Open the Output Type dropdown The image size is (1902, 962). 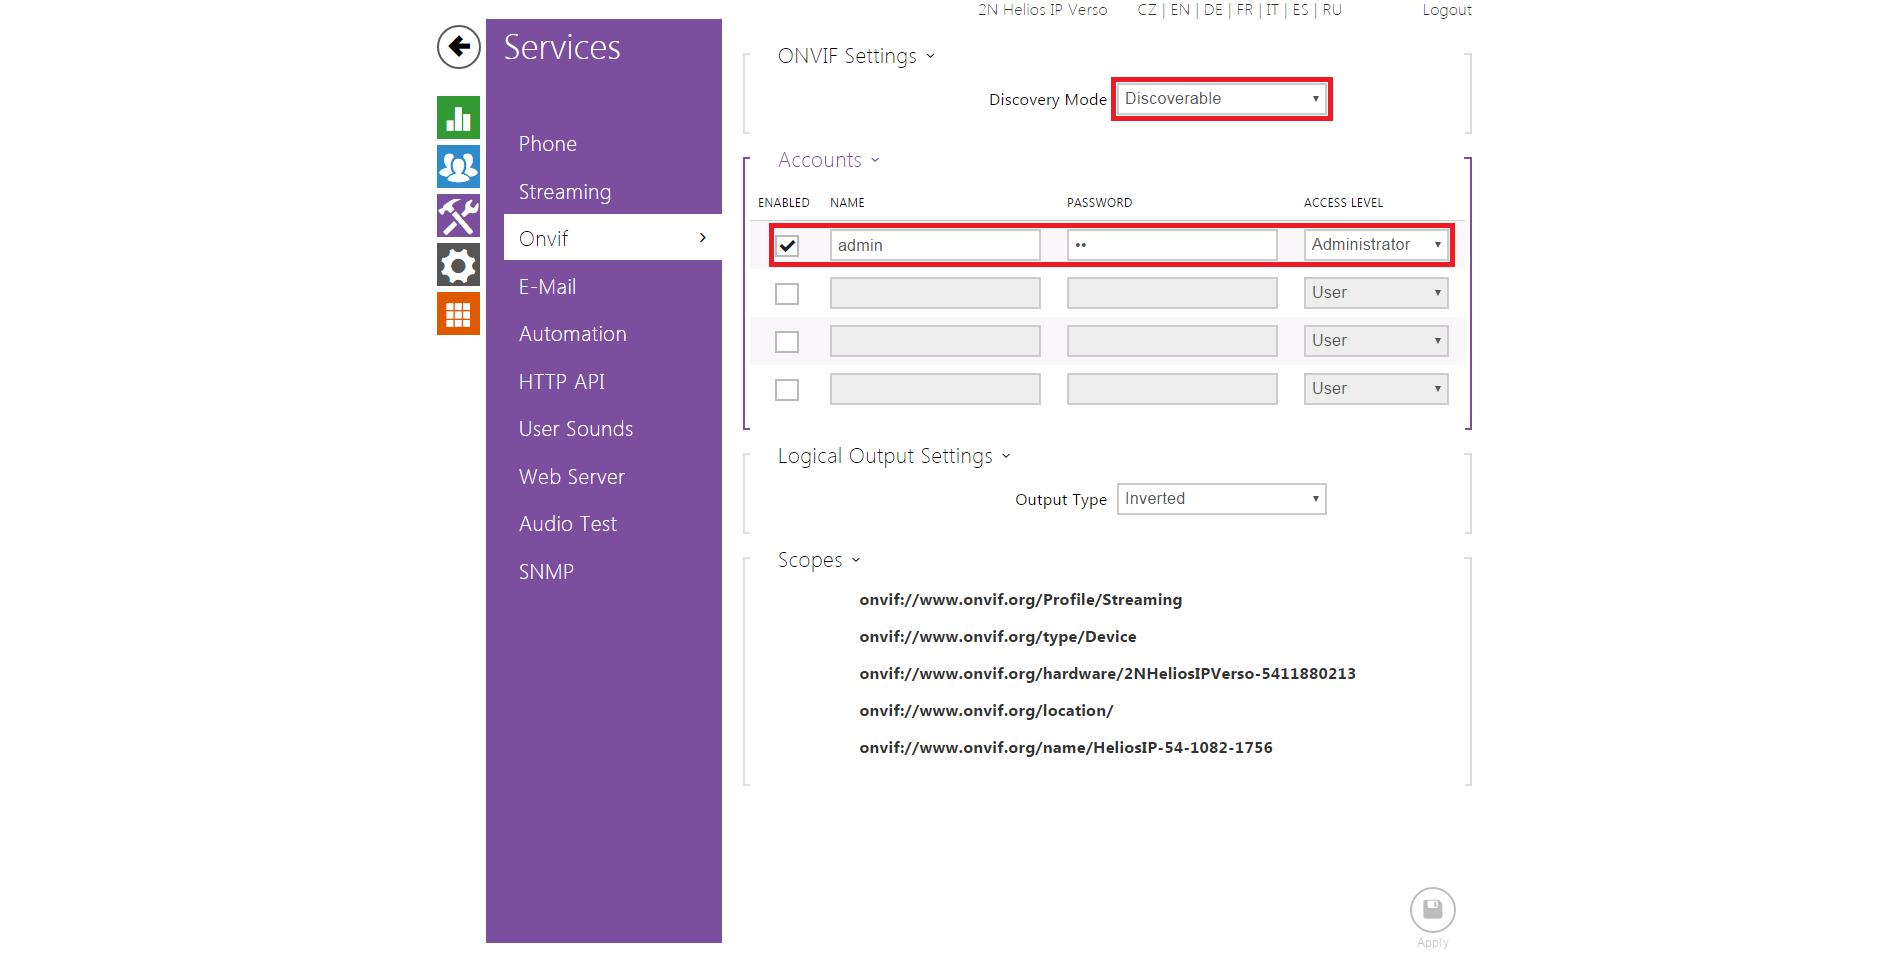(x=1221, y=499)
